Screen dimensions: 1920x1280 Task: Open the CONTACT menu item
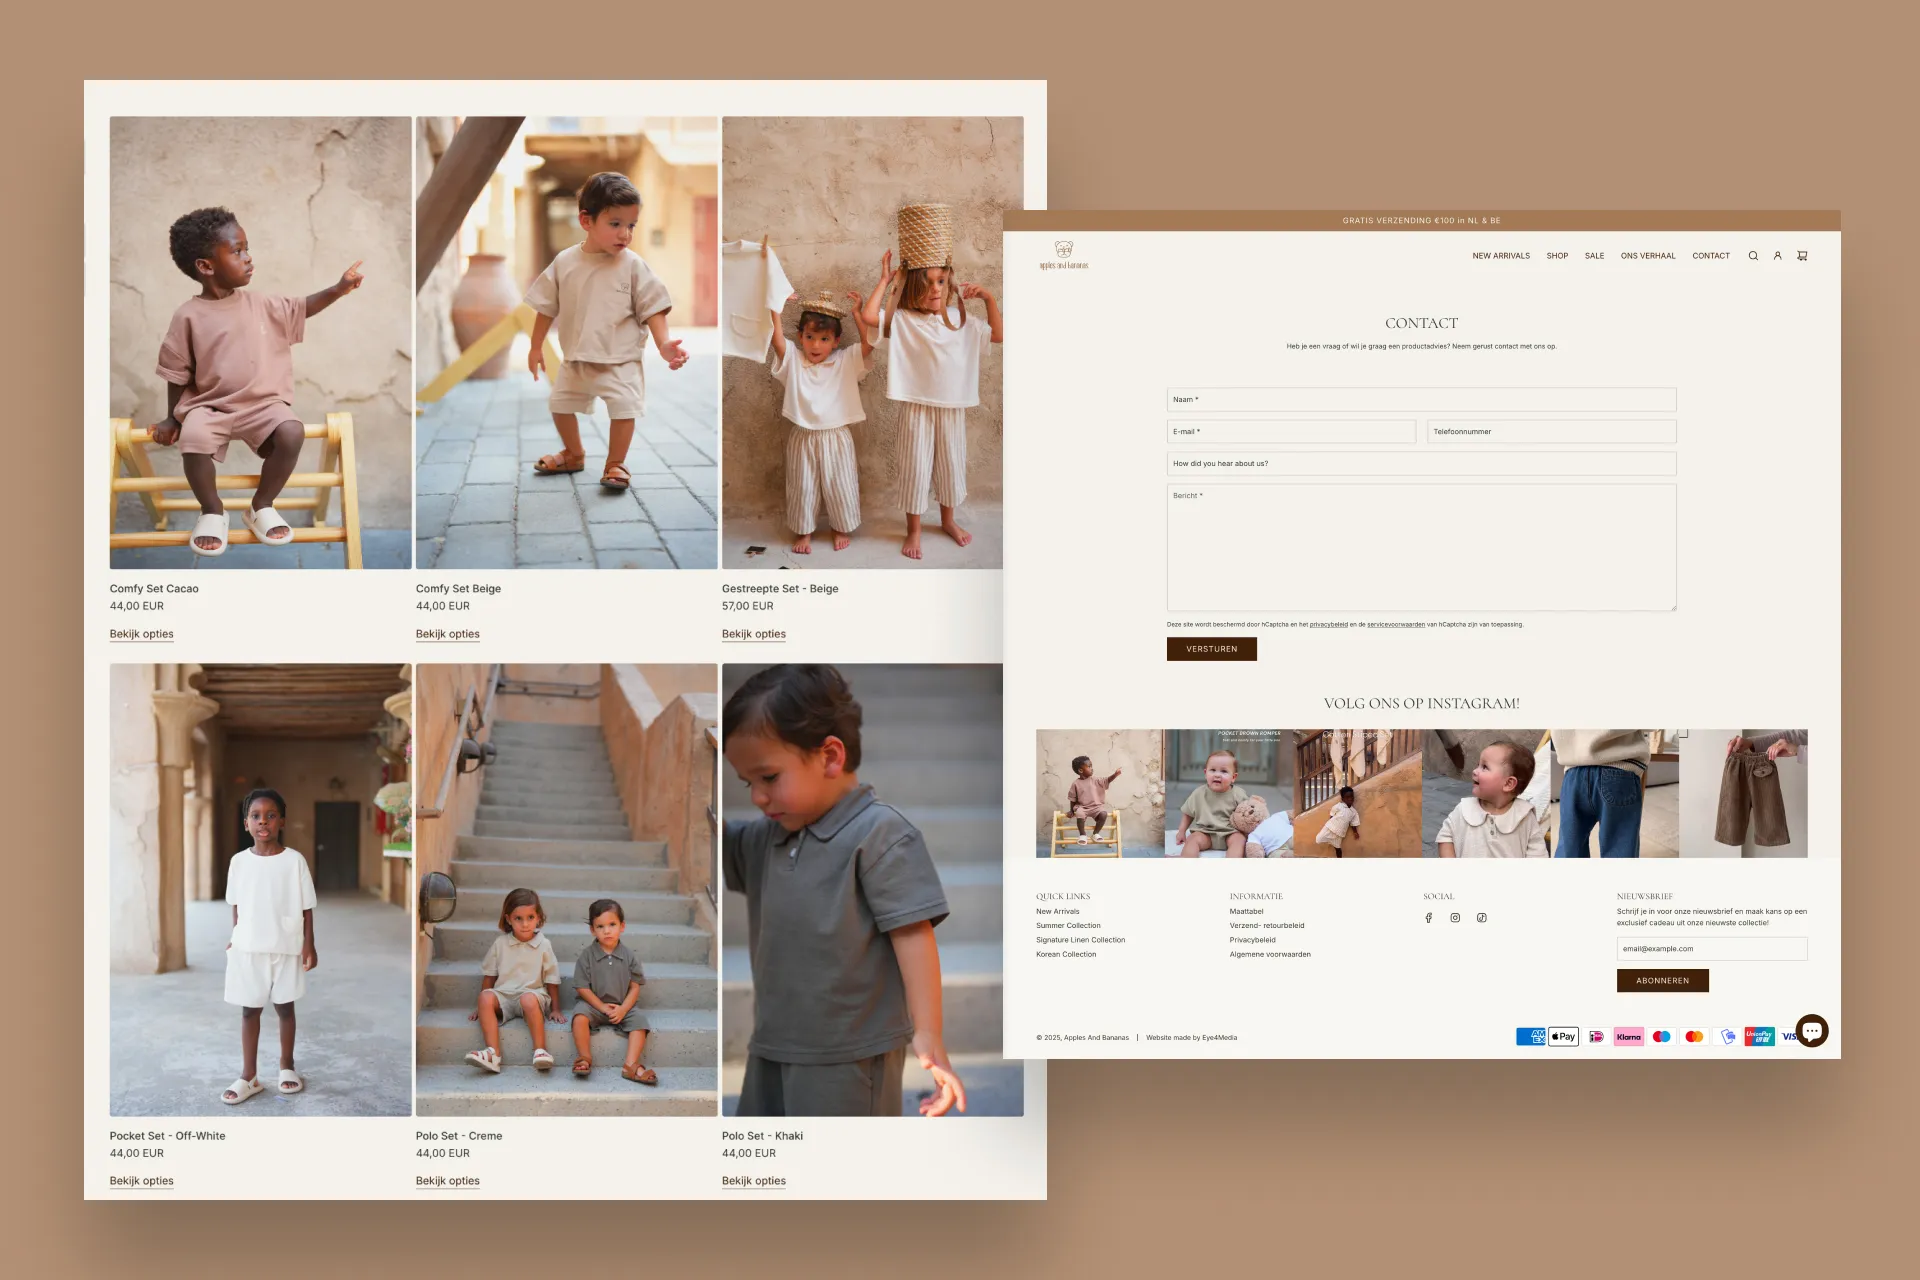[x=1711, y=256]
